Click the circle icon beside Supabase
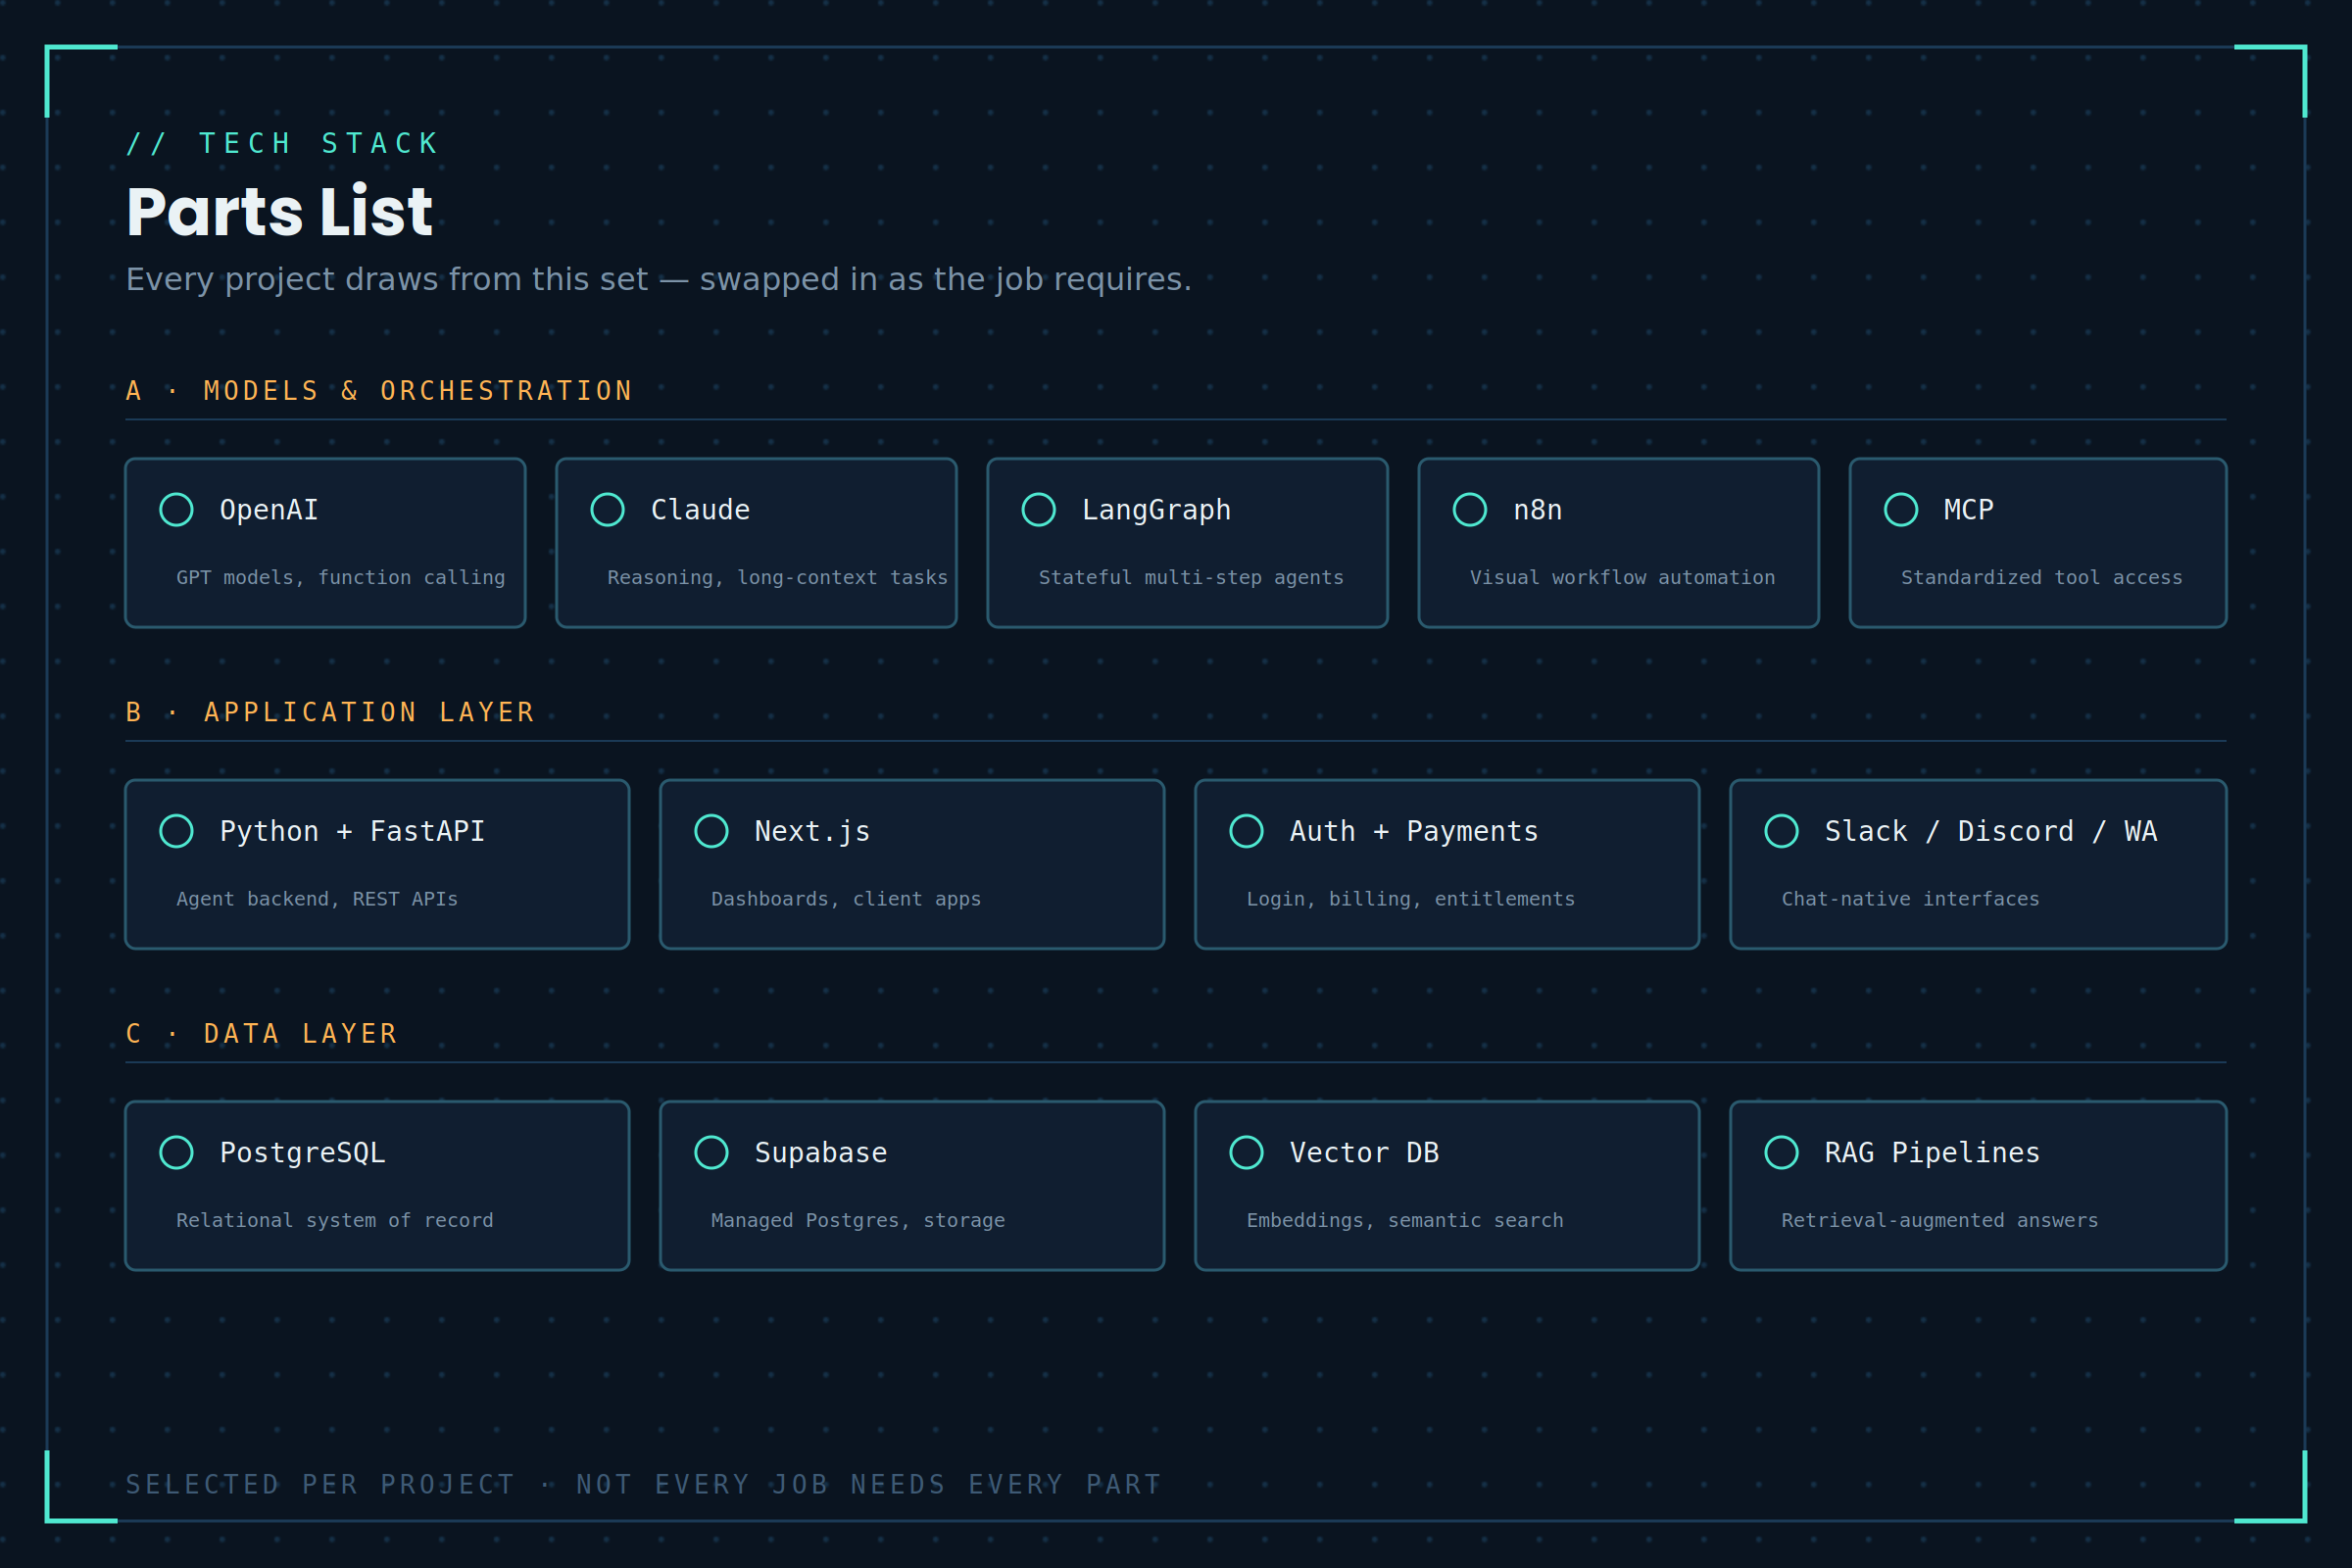The image size is (2352, 1568). 711,1152
